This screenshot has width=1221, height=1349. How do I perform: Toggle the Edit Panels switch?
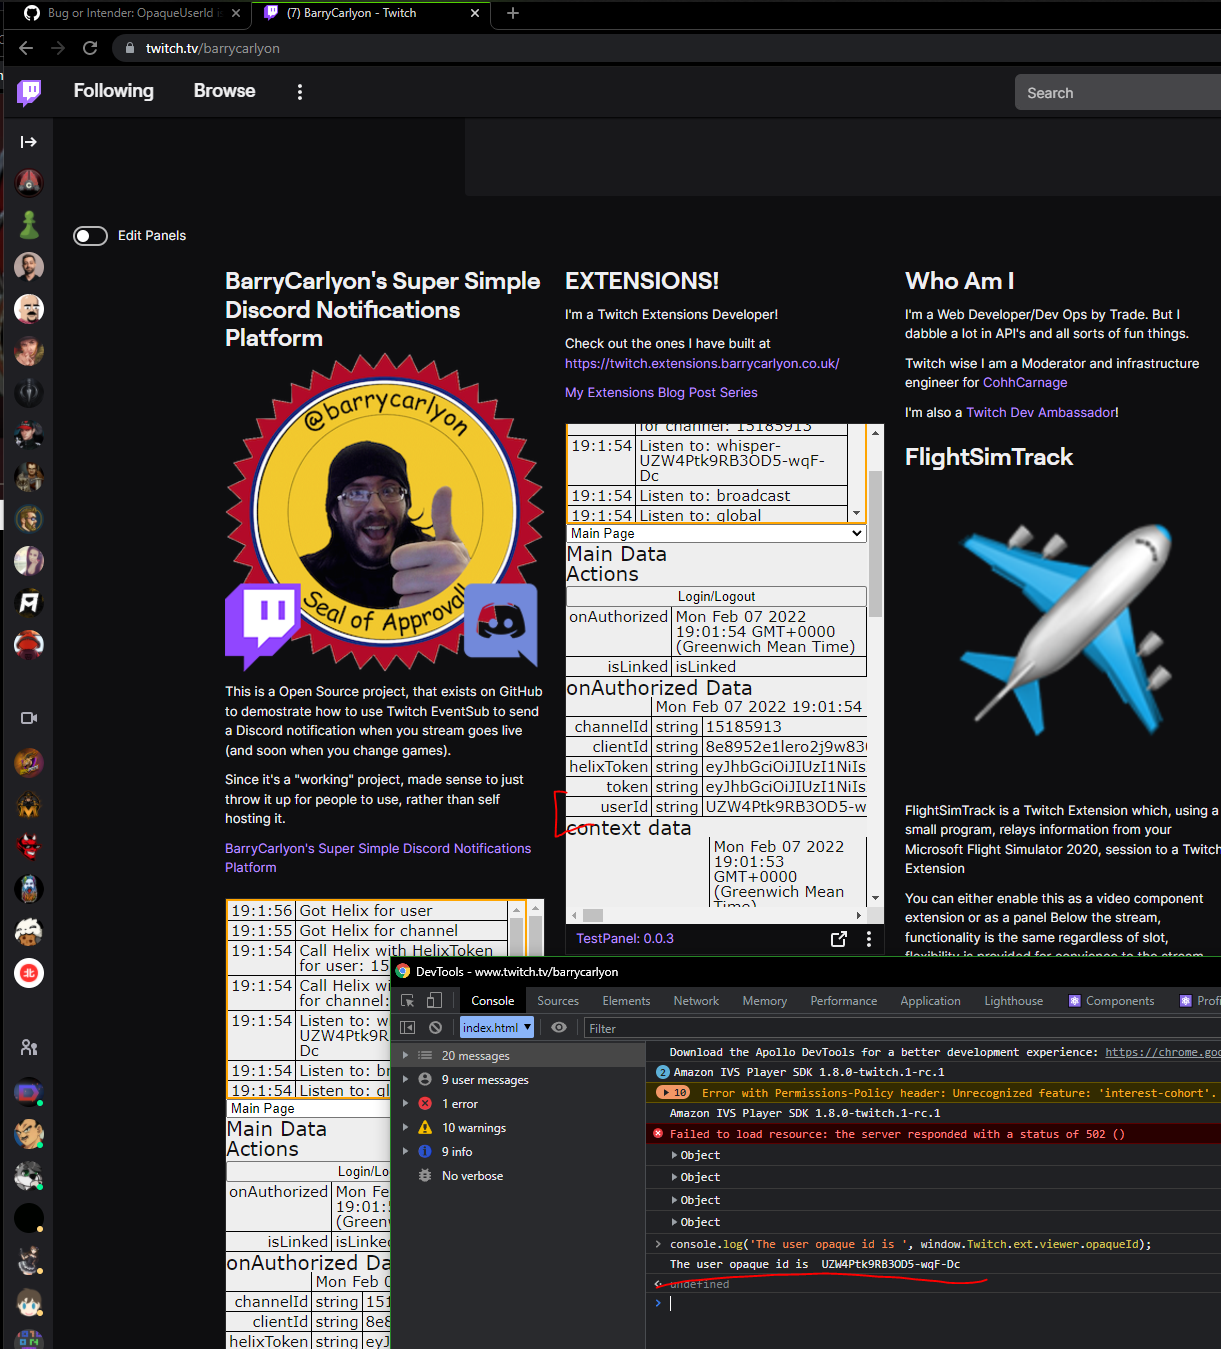tap(90, 236)
